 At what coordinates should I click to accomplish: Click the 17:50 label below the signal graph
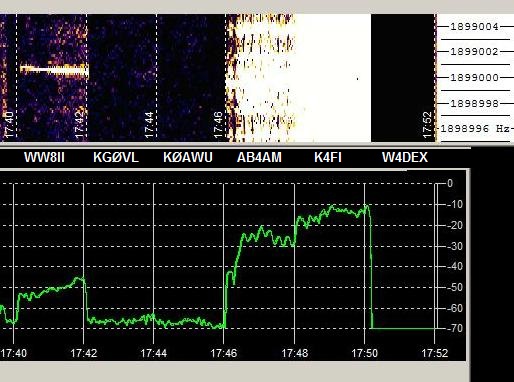(x=365, y=353)
